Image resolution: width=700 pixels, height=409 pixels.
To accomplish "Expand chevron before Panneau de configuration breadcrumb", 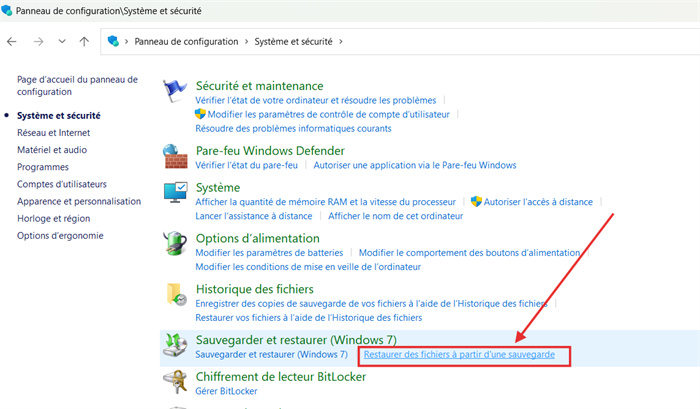I will click(126, 42).
